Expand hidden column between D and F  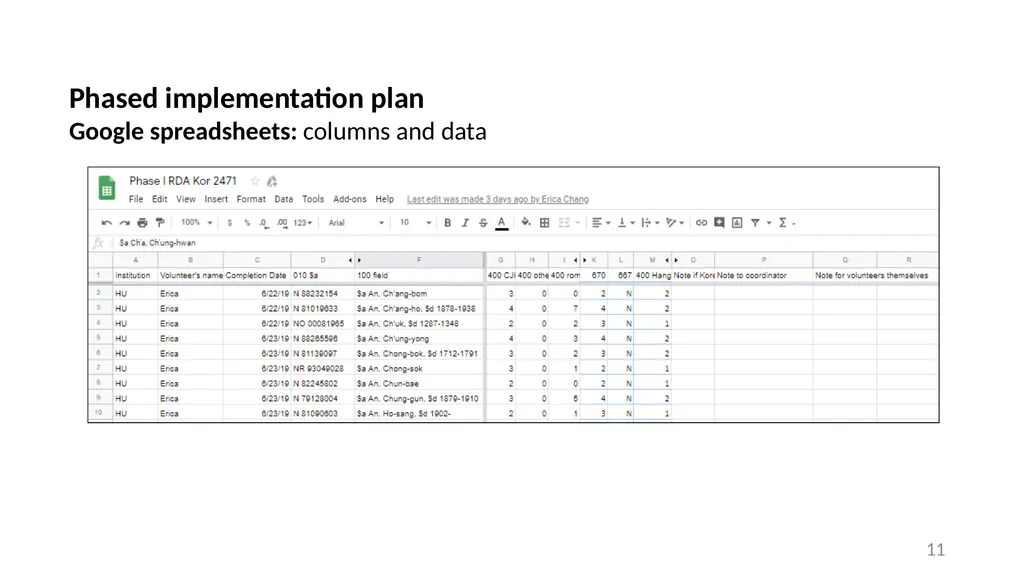355,260
